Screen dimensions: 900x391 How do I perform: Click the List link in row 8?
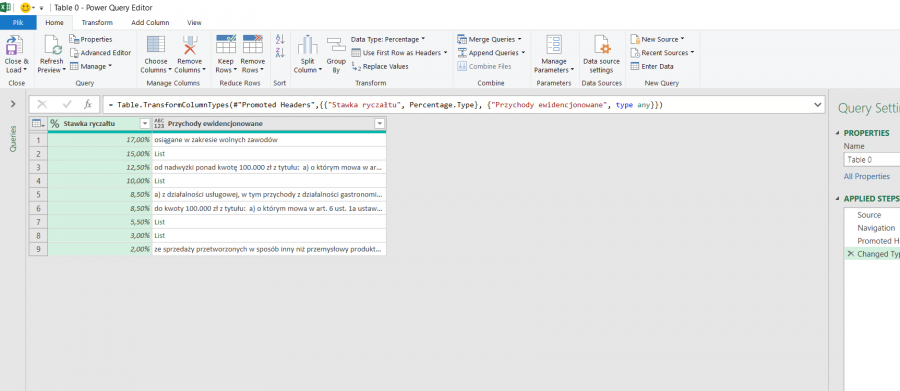160,235
